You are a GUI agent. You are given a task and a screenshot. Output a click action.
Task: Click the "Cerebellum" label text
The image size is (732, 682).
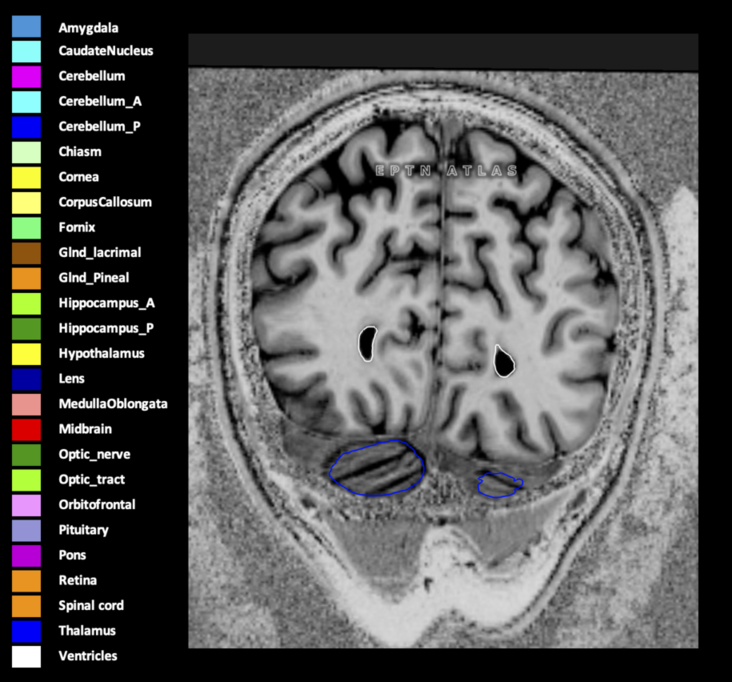coord(92,76)
